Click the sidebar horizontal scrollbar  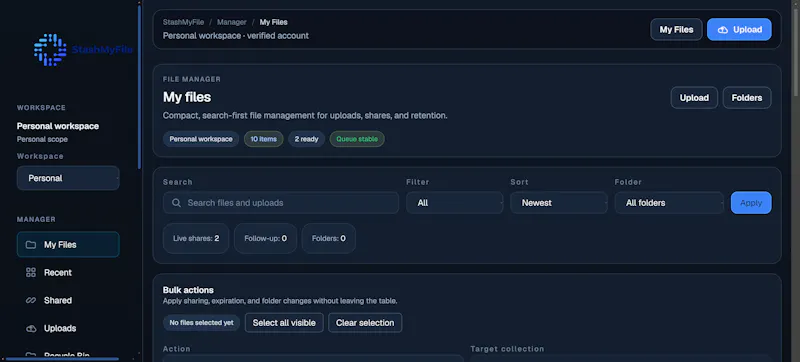tap(62, 359)
